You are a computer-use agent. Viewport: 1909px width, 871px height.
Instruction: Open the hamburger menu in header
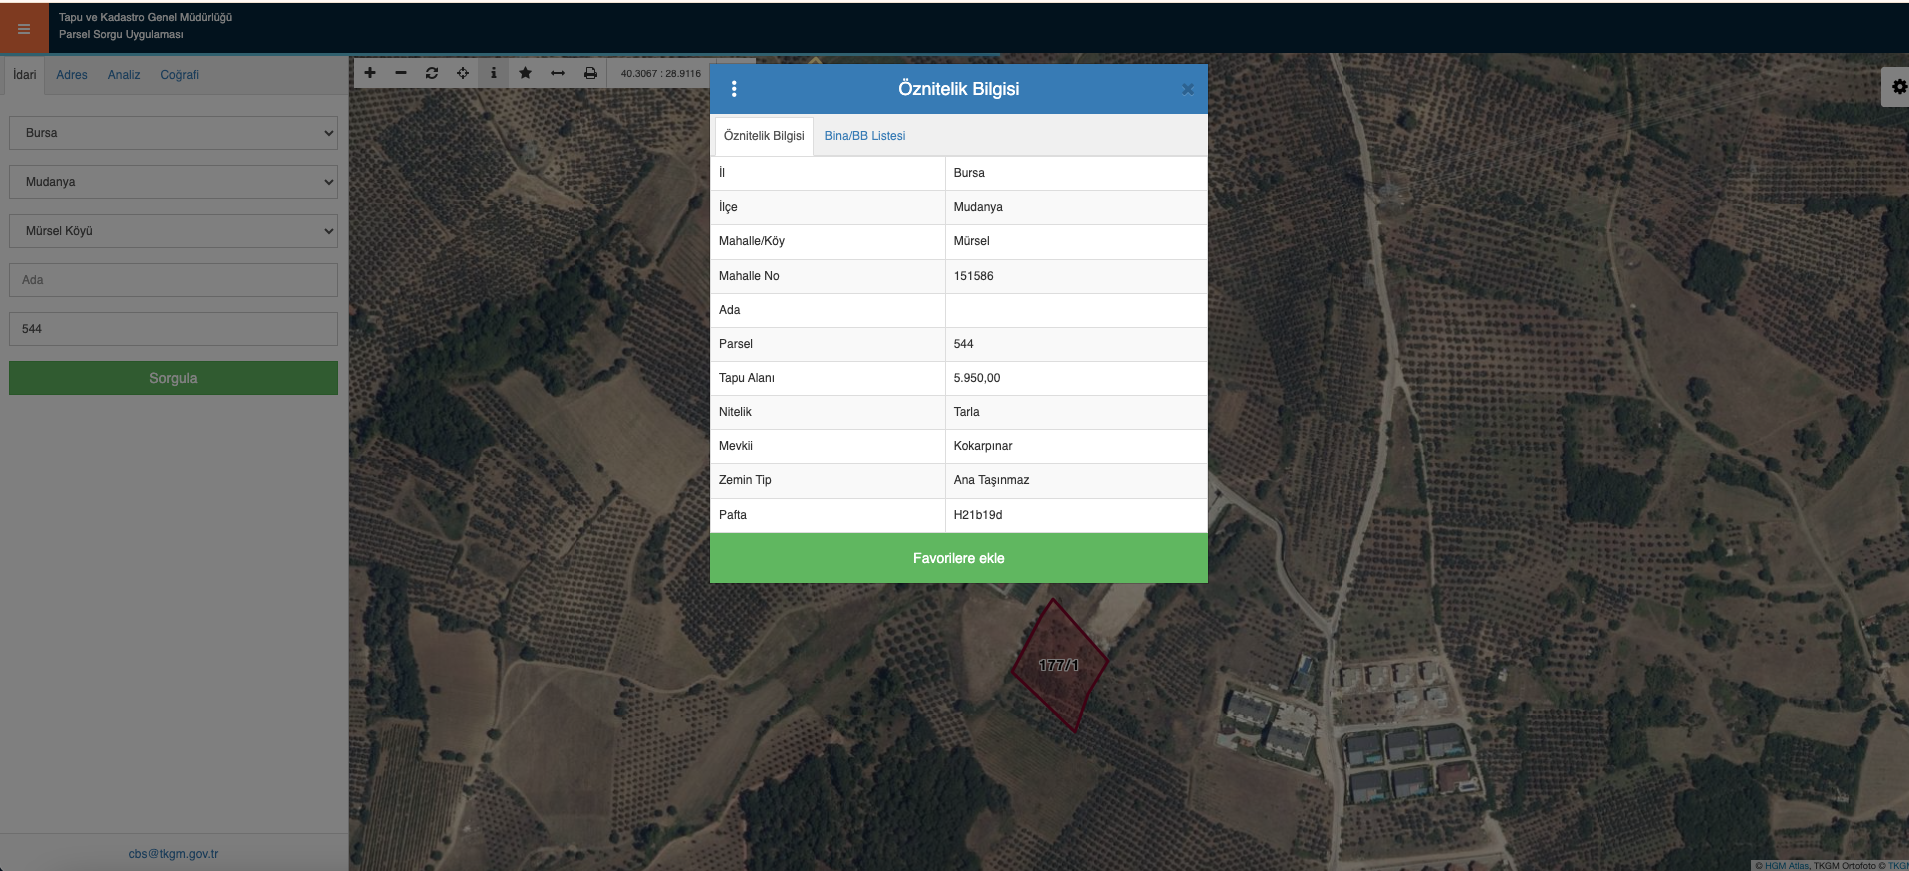pos(24,29)
